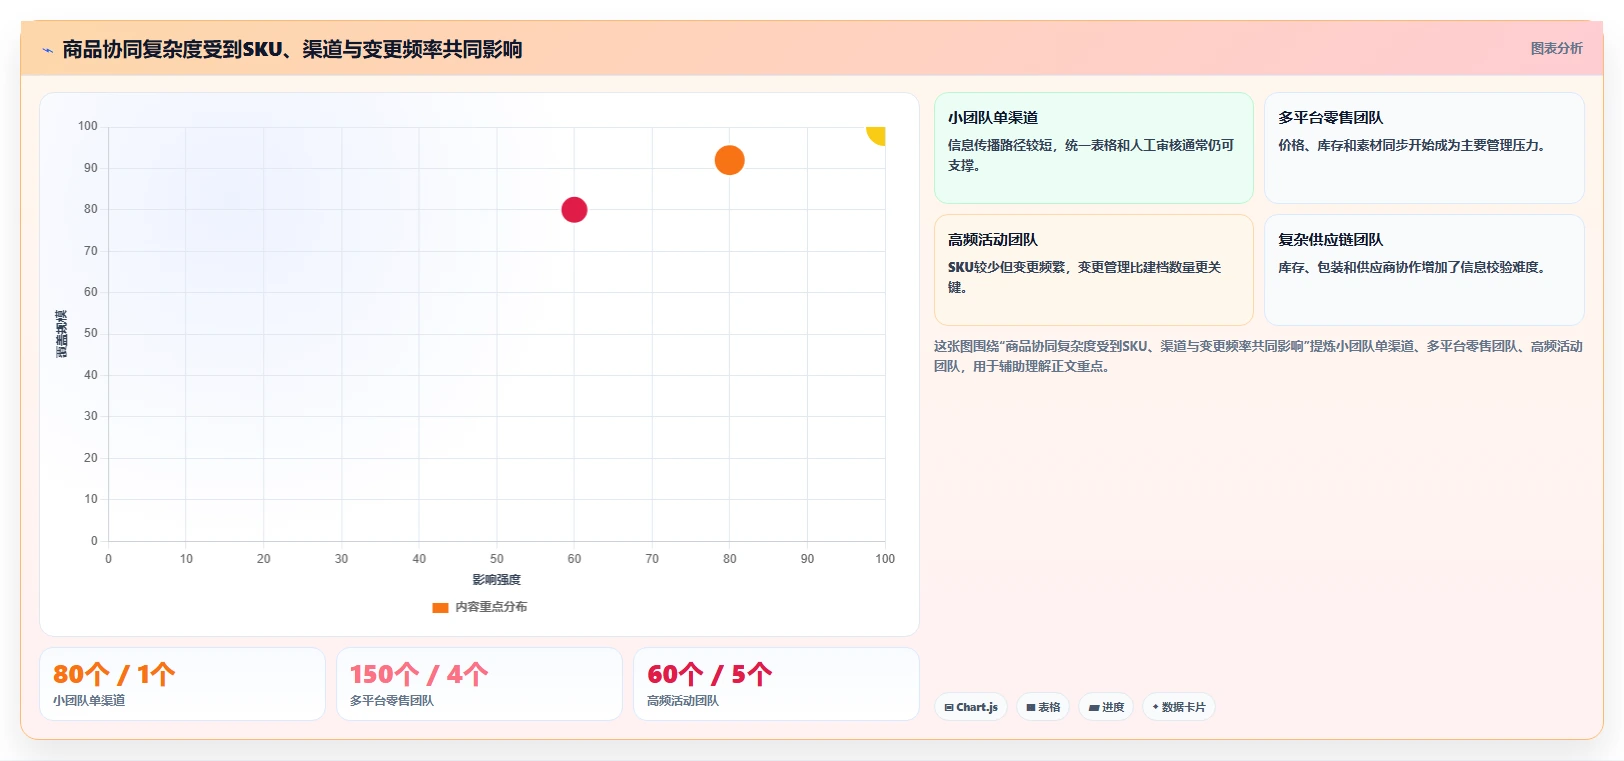Click the 内容重点分布 legend label
Image resolution: width=1624 pixels, height=761 pixels.
[x=491, y=607]
